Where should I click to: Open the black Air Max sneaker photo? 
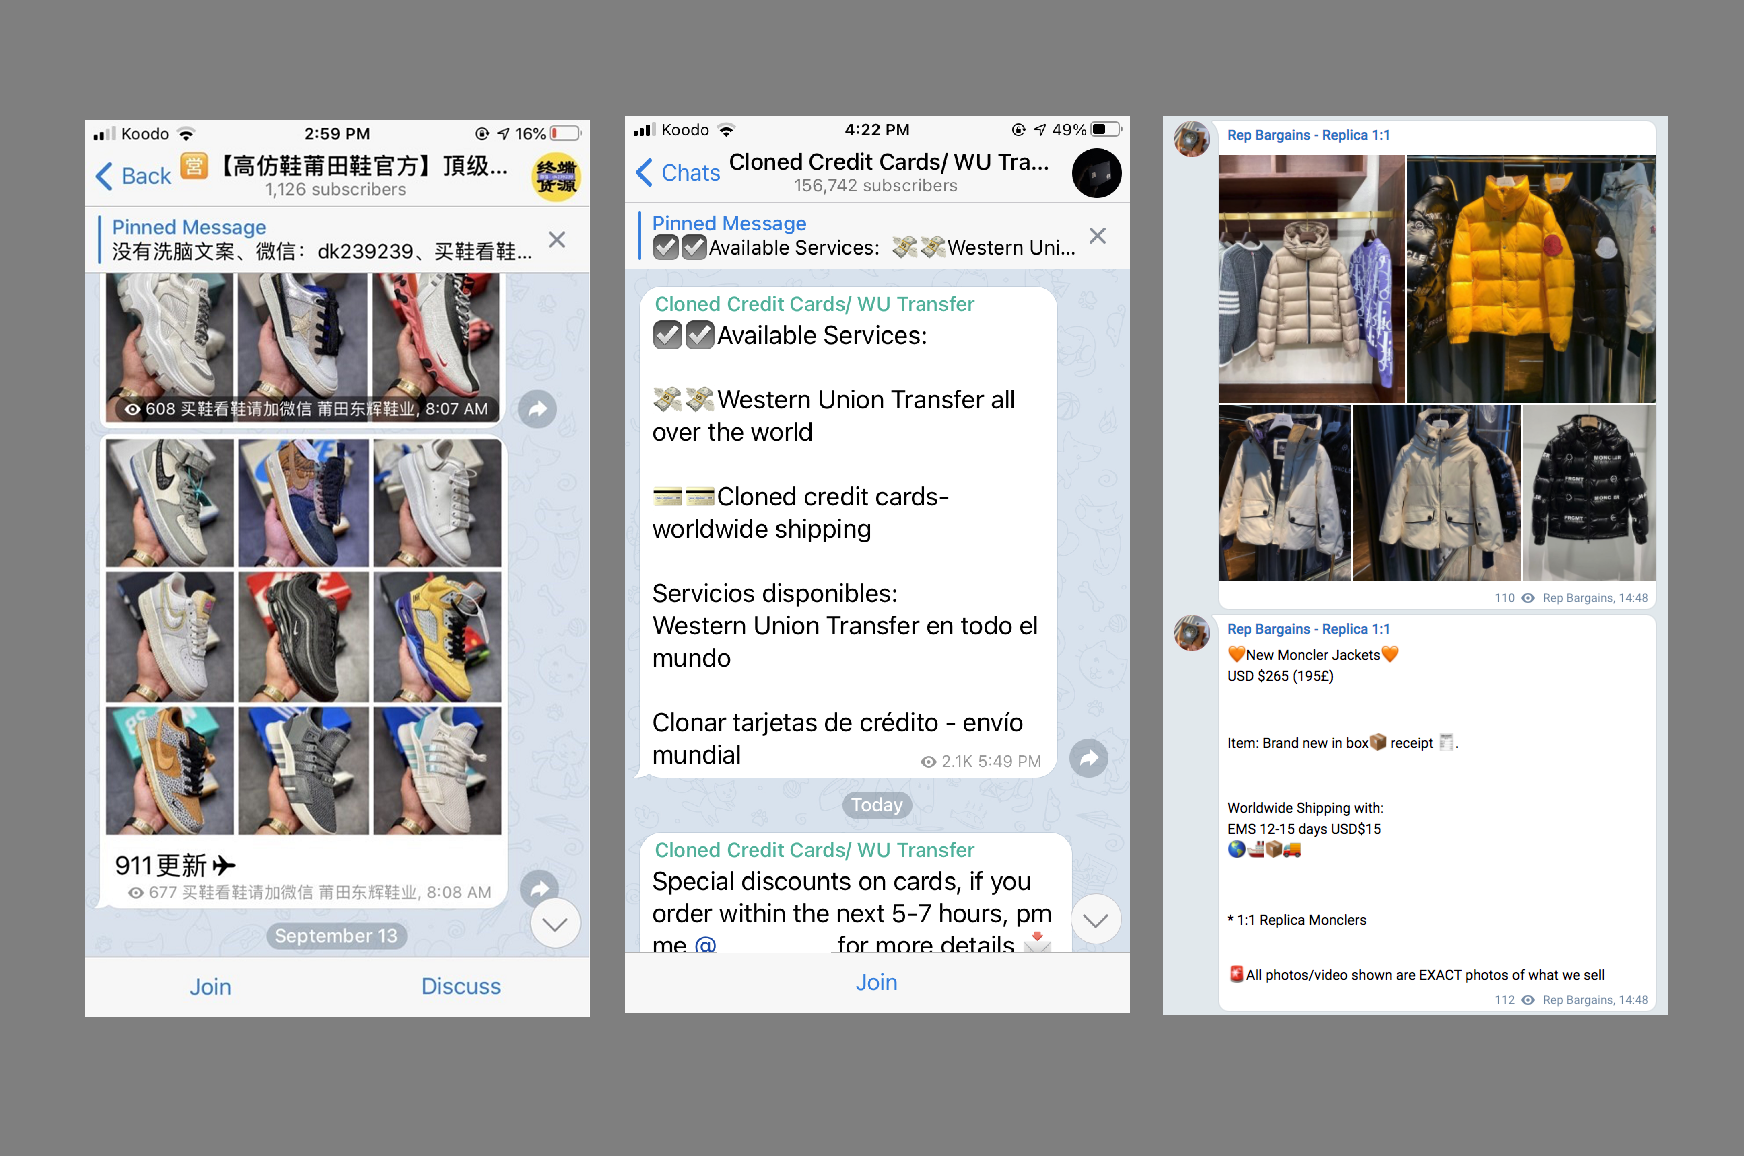304,637
